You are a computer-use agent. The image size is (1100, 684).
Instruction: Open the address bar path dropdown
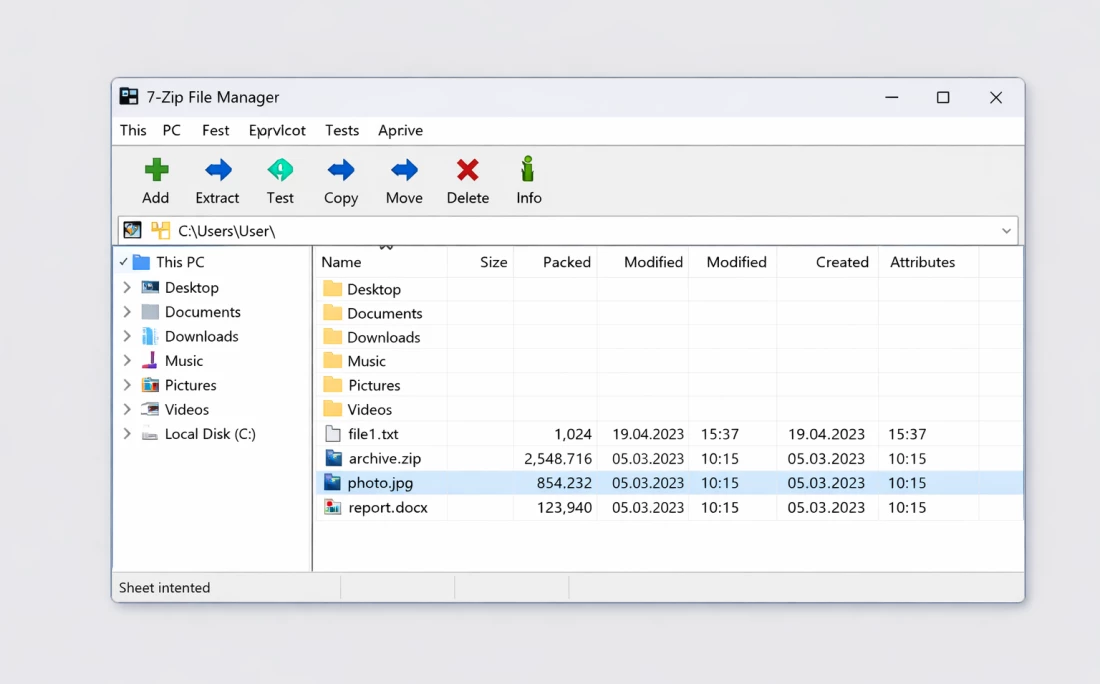1006,231
